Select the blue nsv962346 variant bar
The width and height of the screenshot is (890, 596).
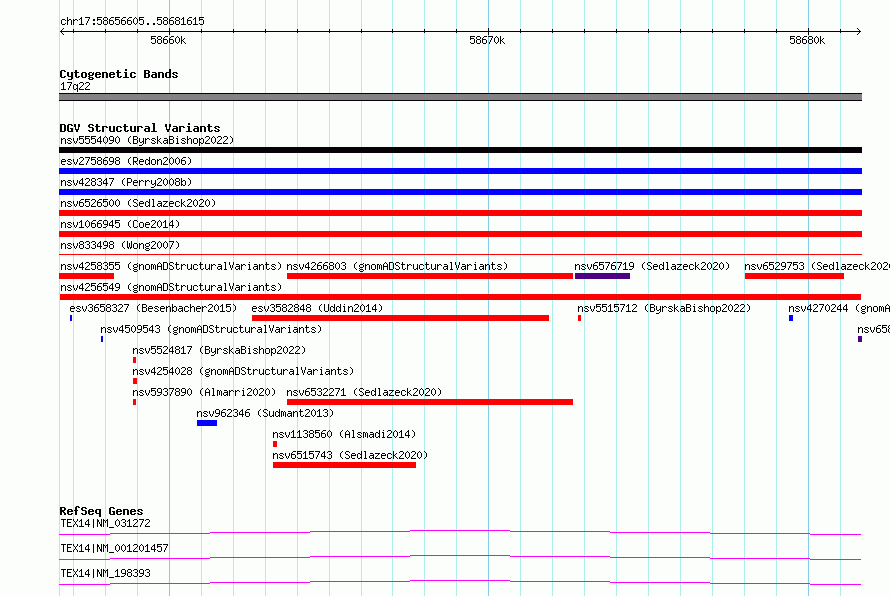point(207,423)
